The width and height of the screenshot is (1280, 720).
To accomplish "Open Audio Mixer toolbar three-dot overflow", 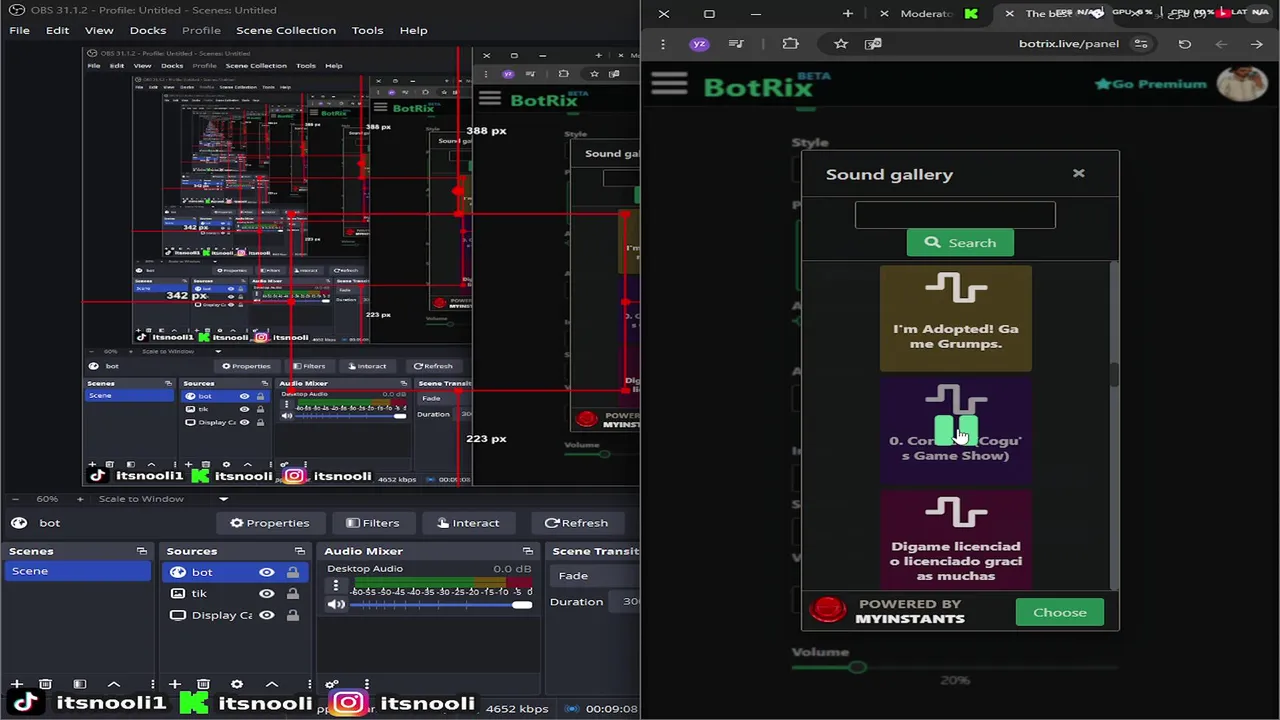I will point(366,684).
